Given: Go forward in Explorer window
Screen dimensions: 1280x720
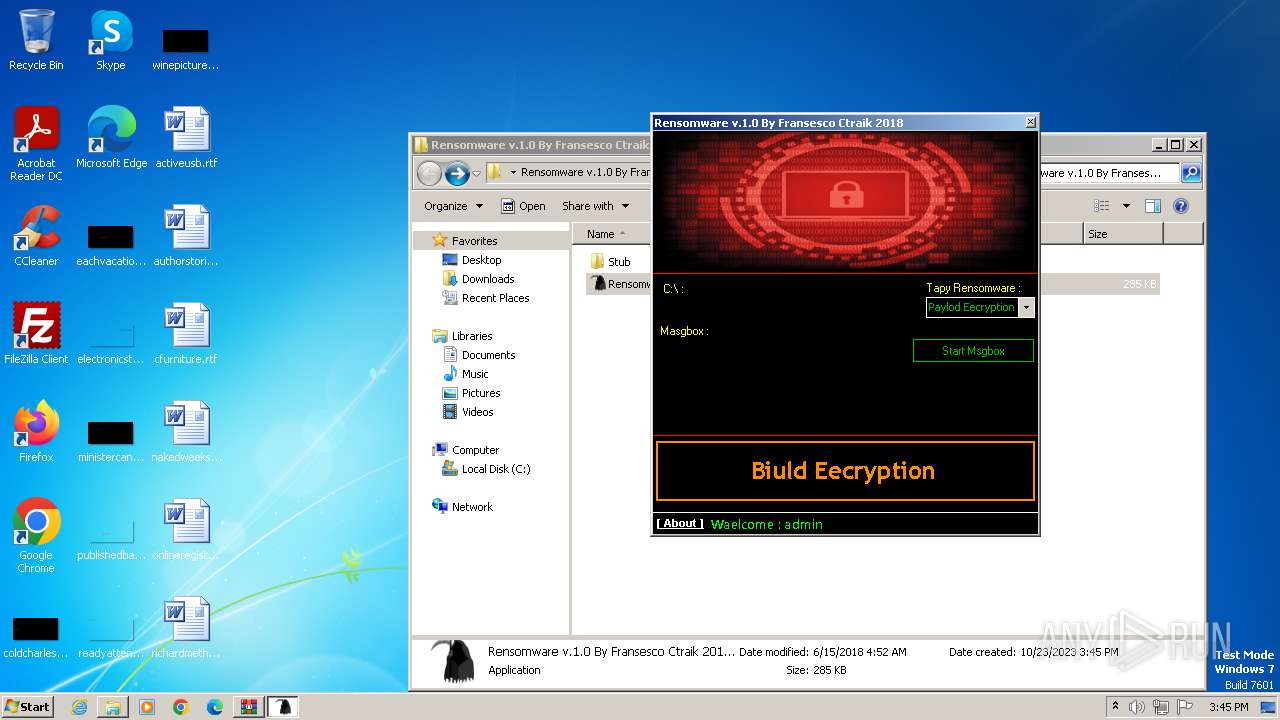Looking at the screenshot, I should (457, 173).
